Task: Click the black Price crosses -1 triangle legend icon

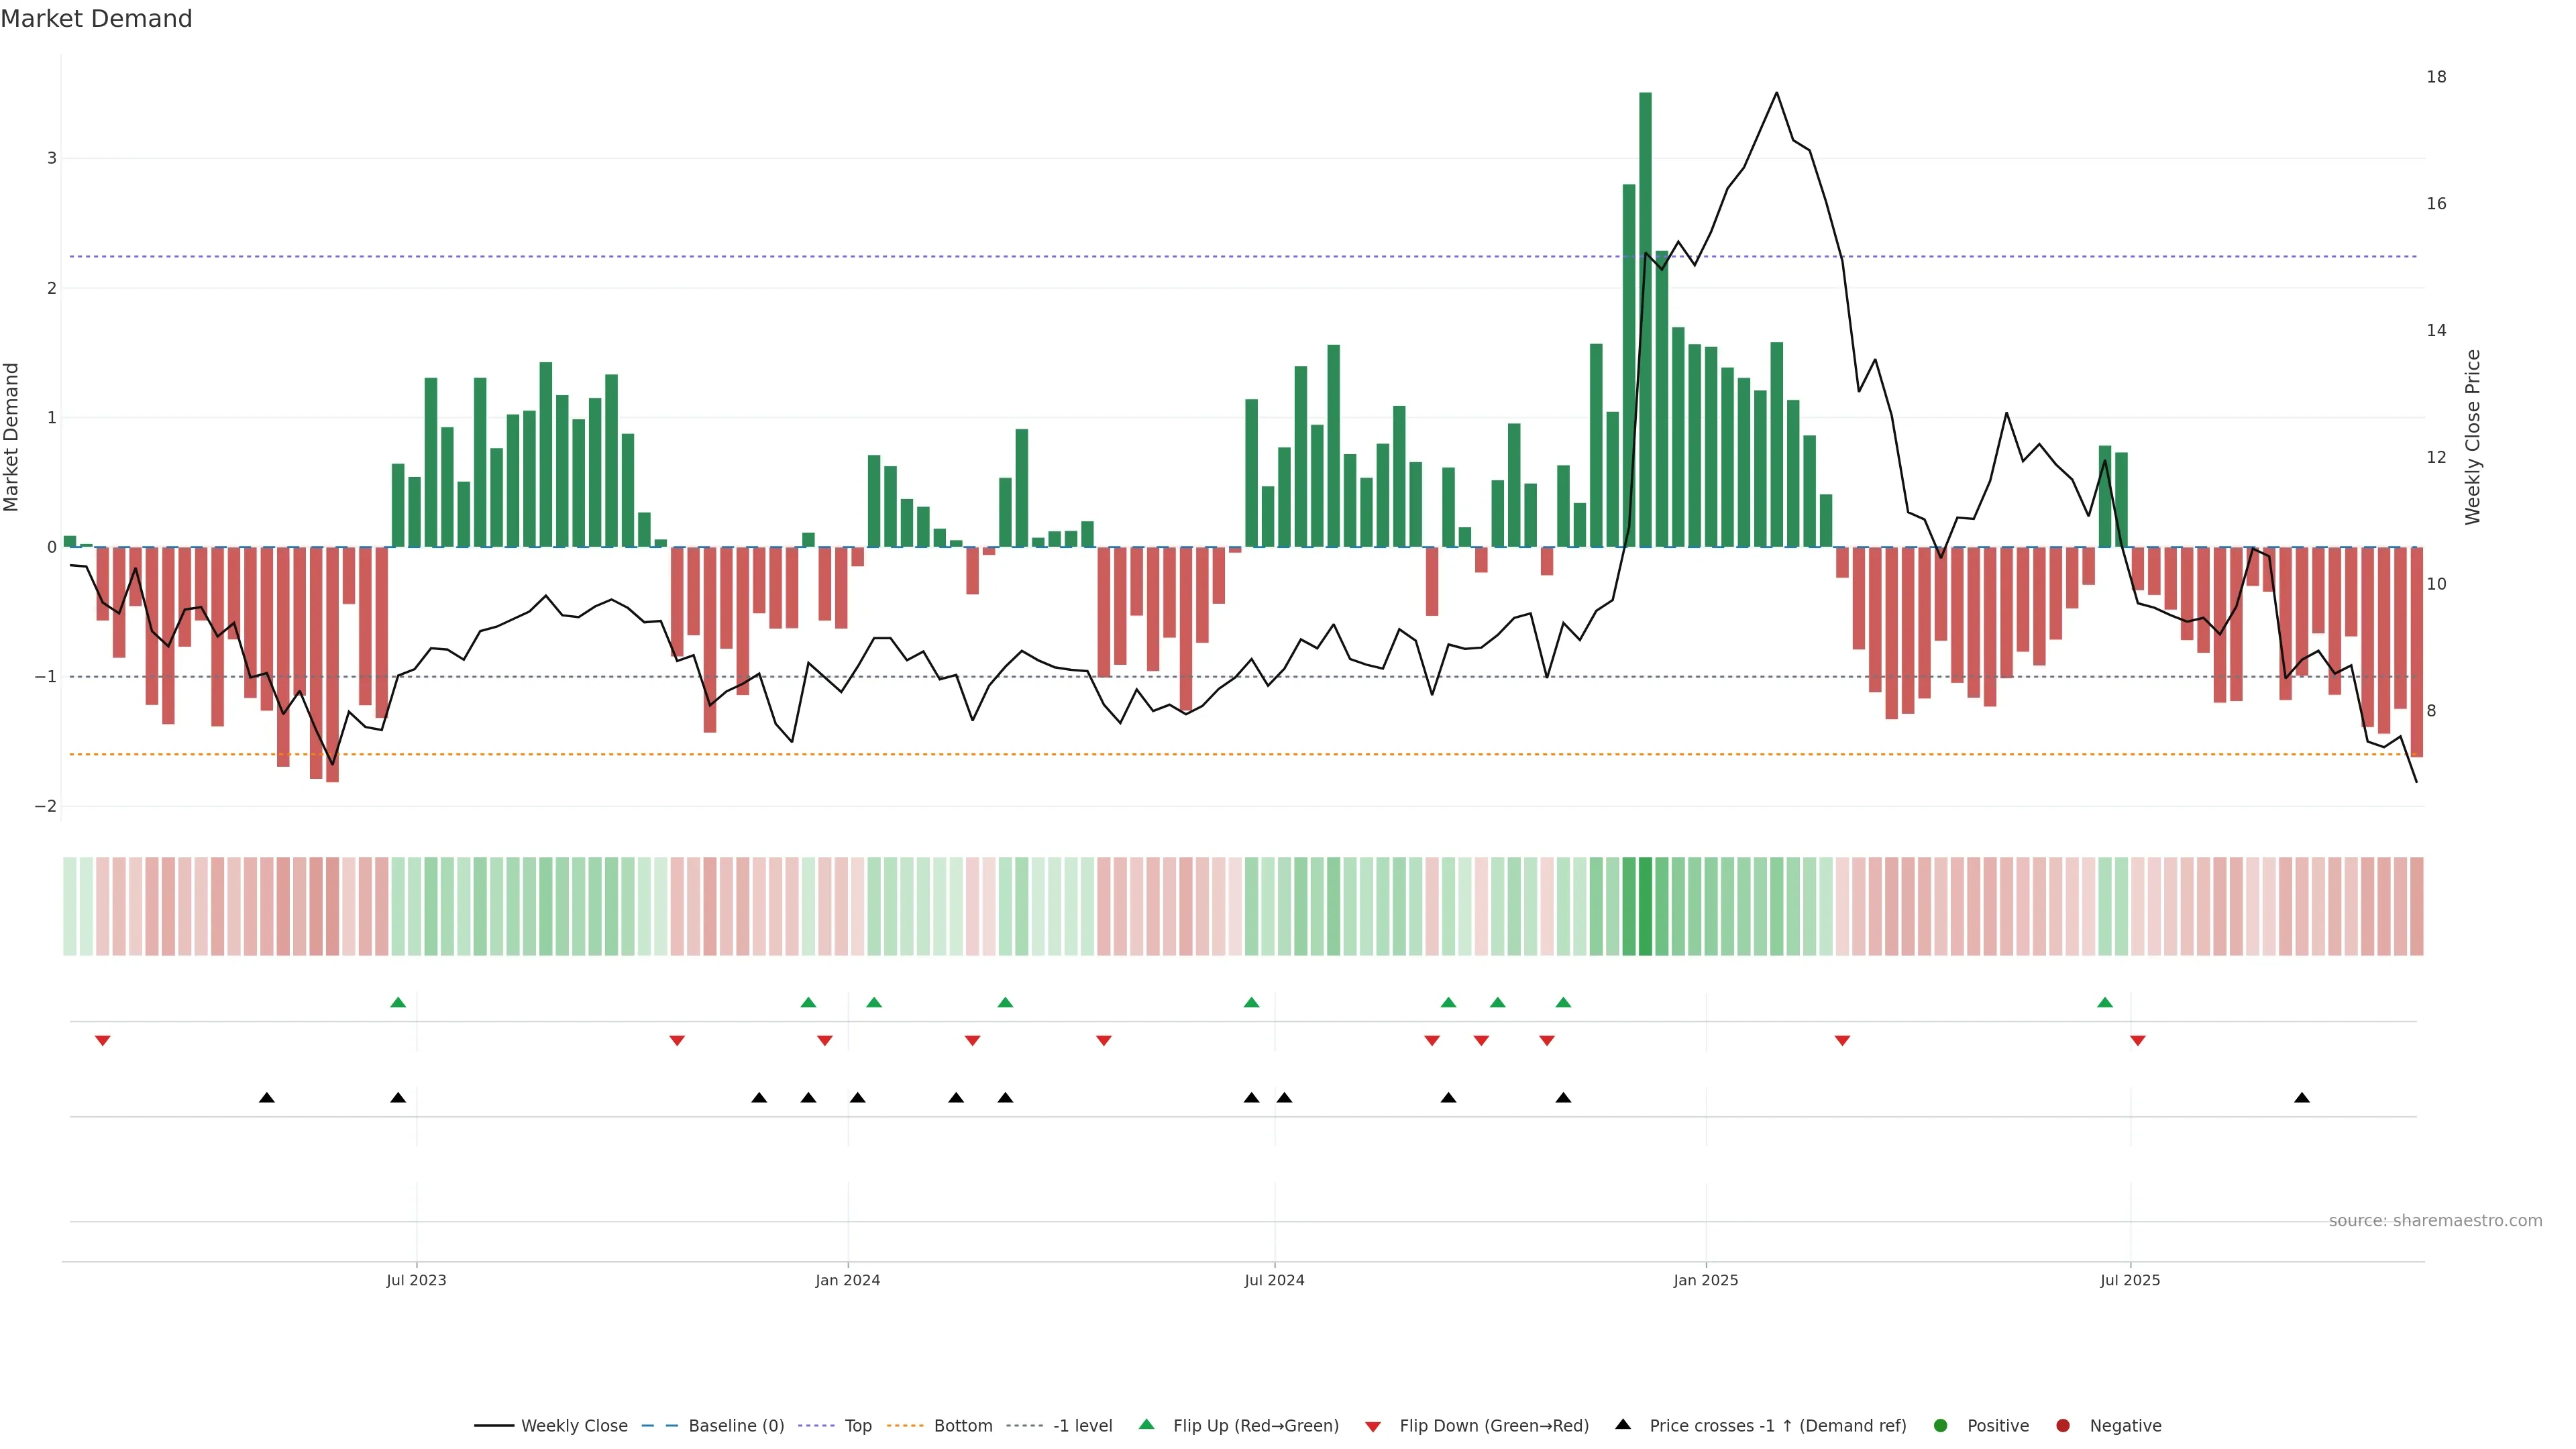Action: click(x=1623, y=1425)
